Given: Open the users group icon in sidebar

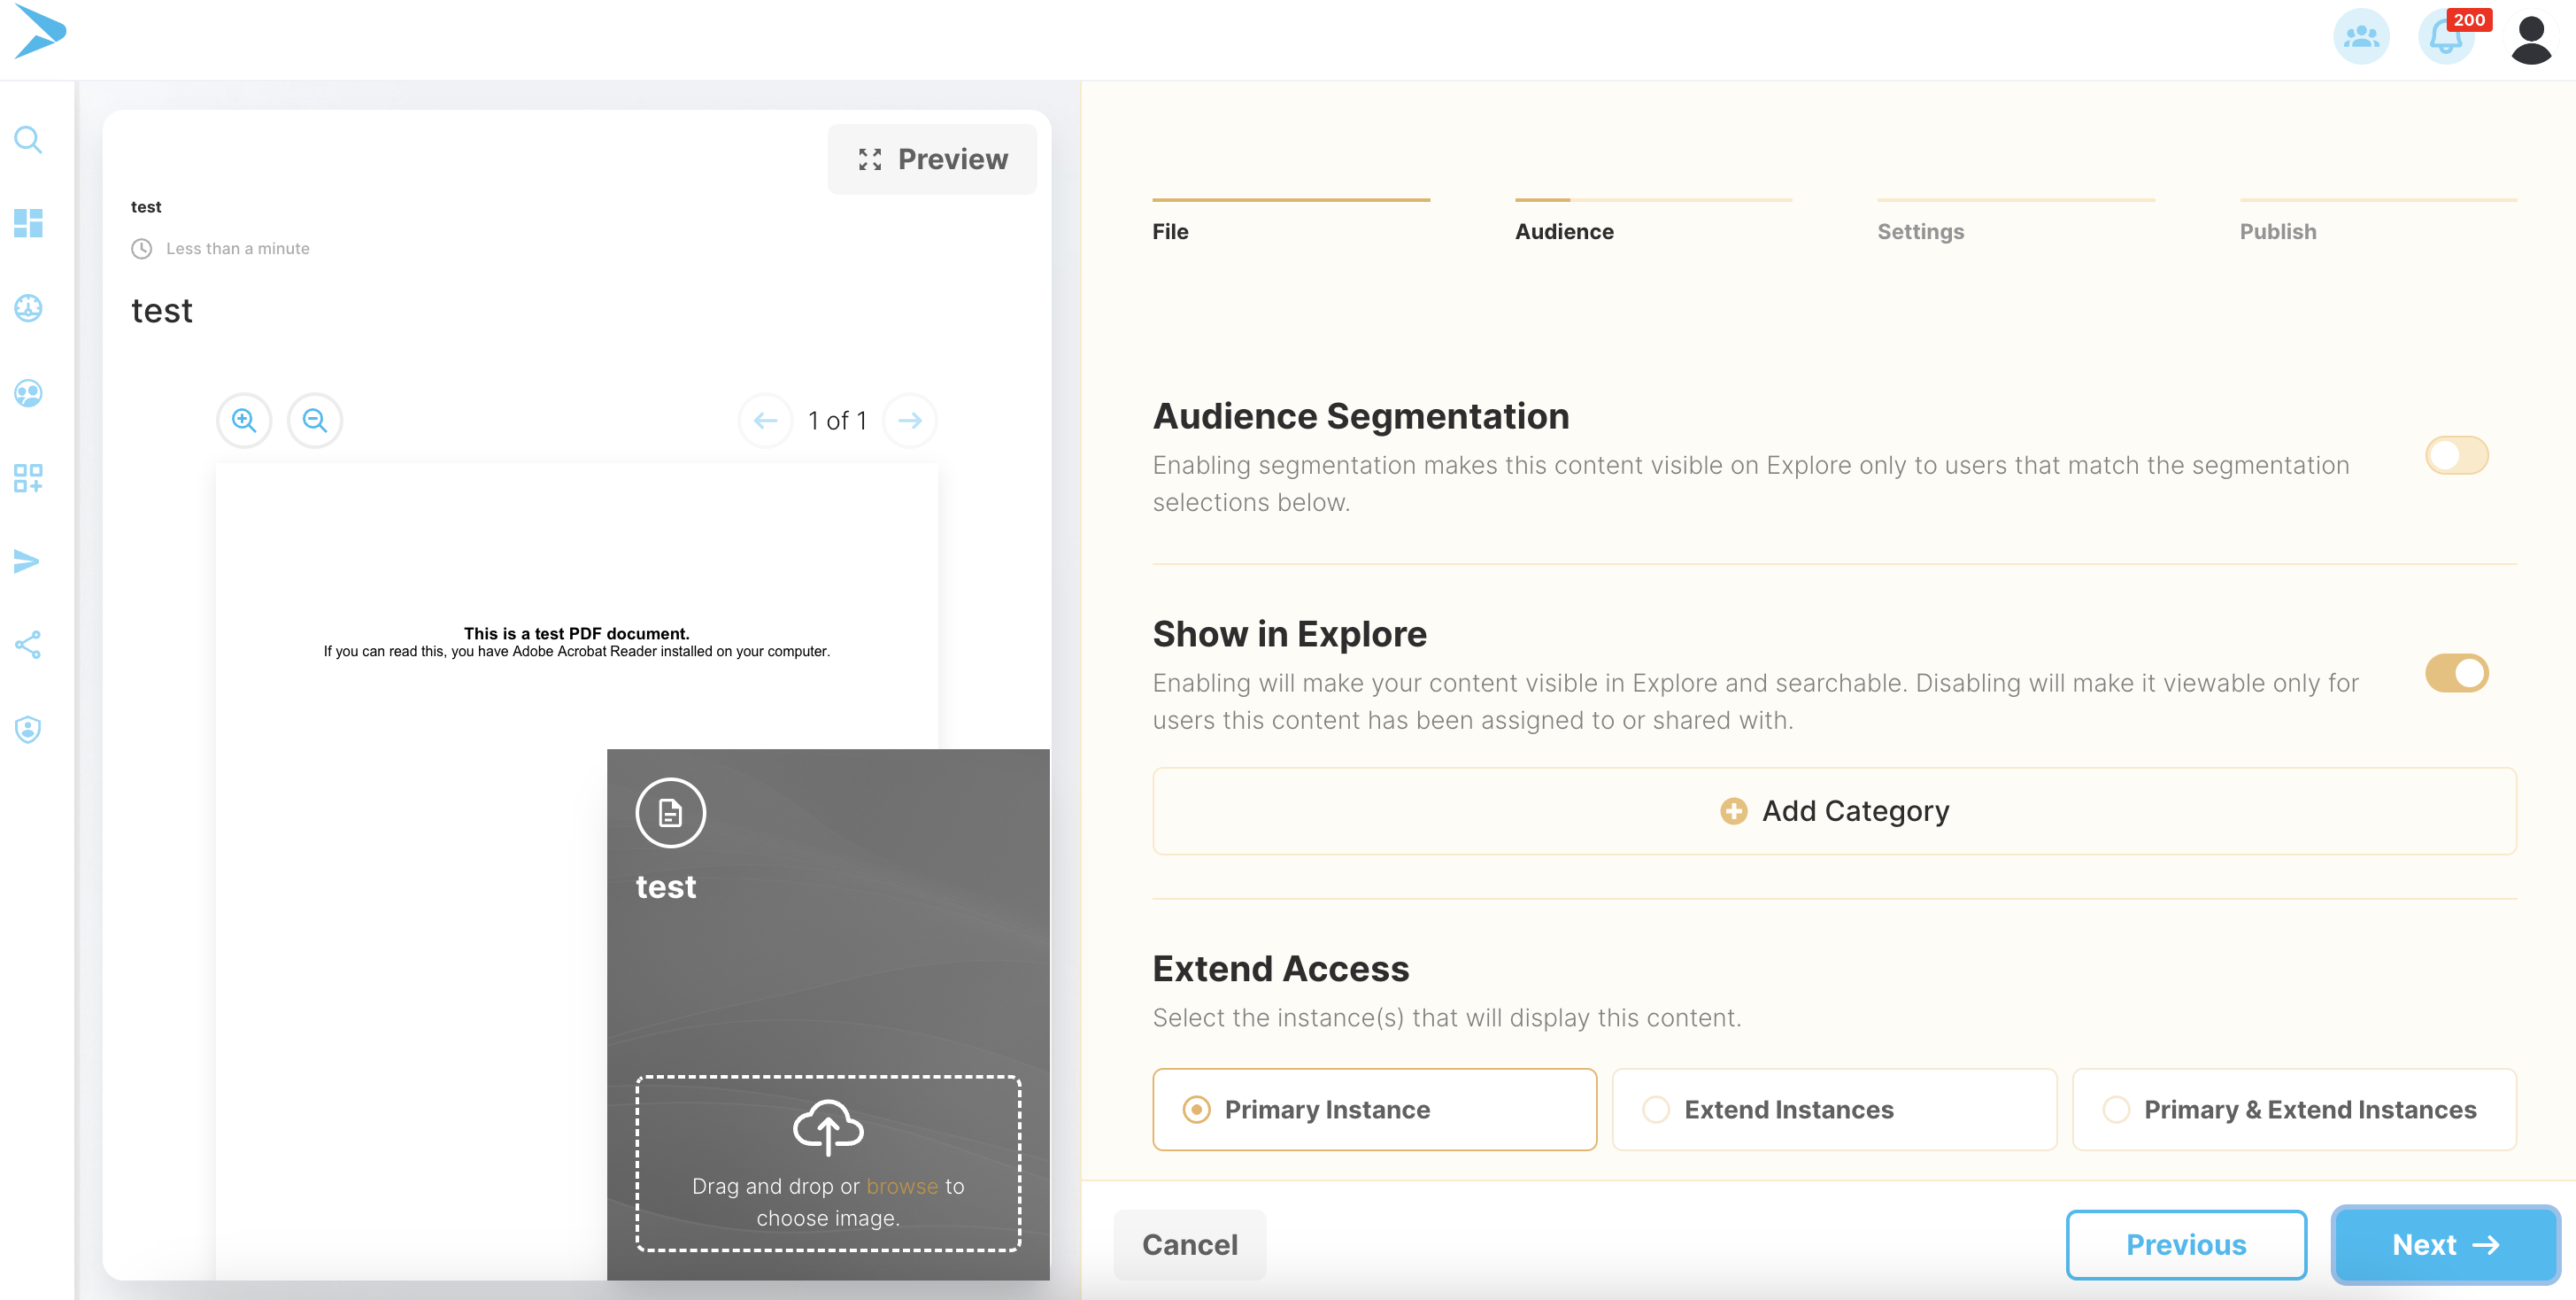Looking at the screenshot, I should 28,393.
